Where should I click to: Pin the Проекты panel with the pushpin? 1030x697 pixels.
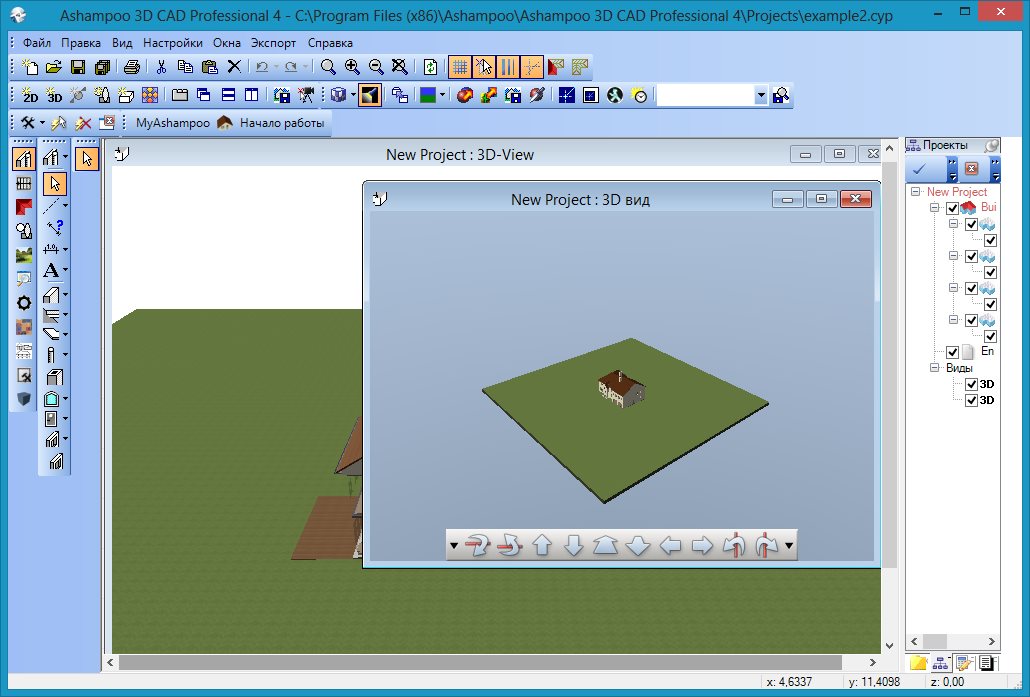(991, 145)
